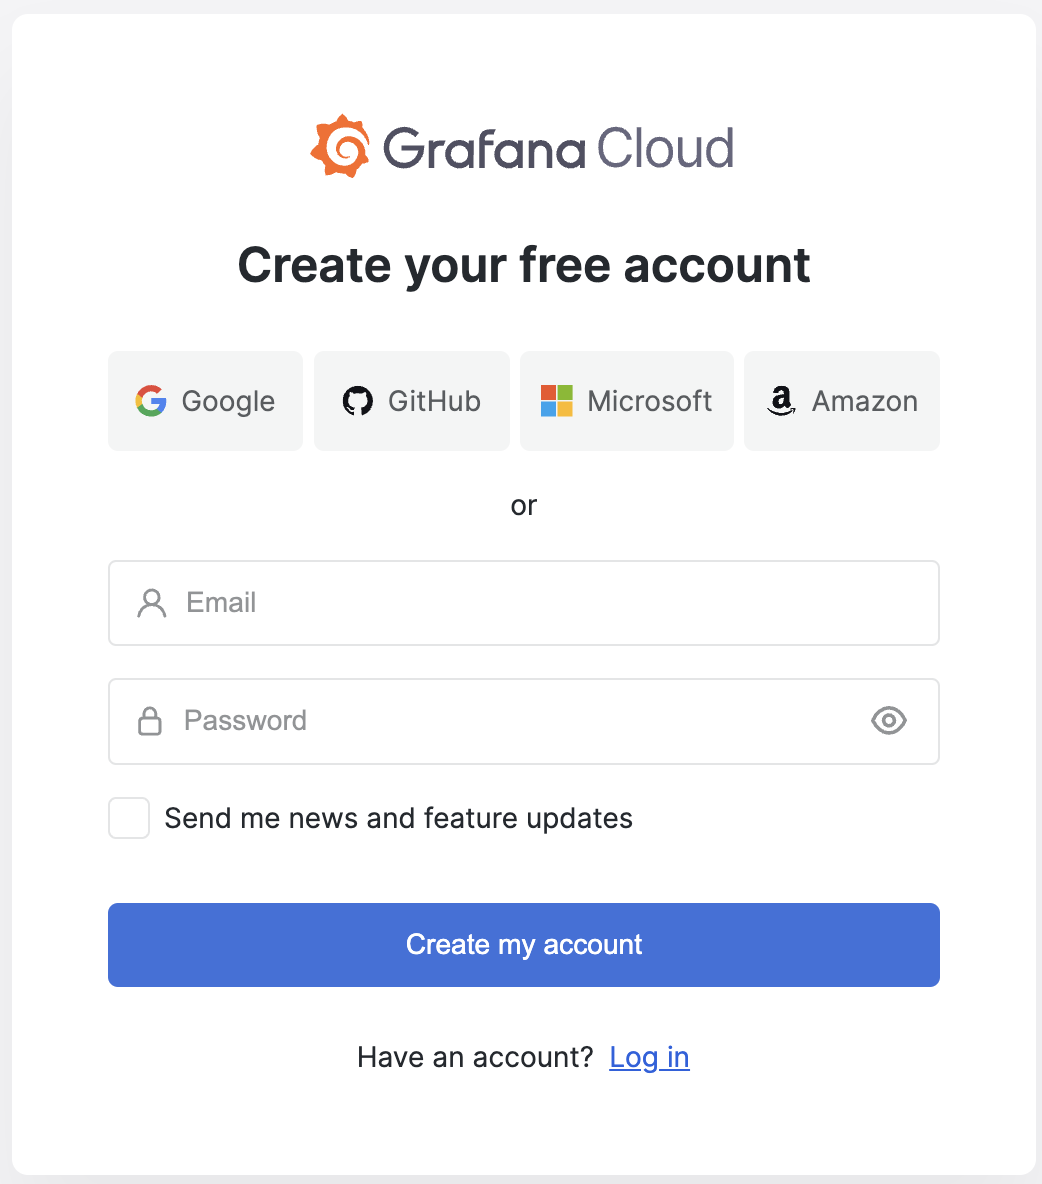Click the user silhouette icon in Email field
Viewport: 1042px width, 1184px height.
pyautogui.click(x=152, y=603)
